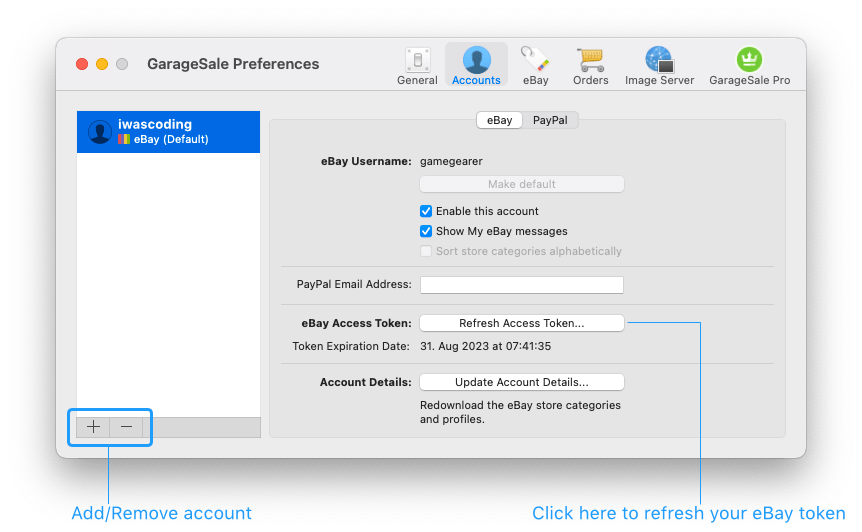This screenshot has height=532, width=862.
Task: Switch to the PayPal segmented tab
Action: tap(550, 120)
